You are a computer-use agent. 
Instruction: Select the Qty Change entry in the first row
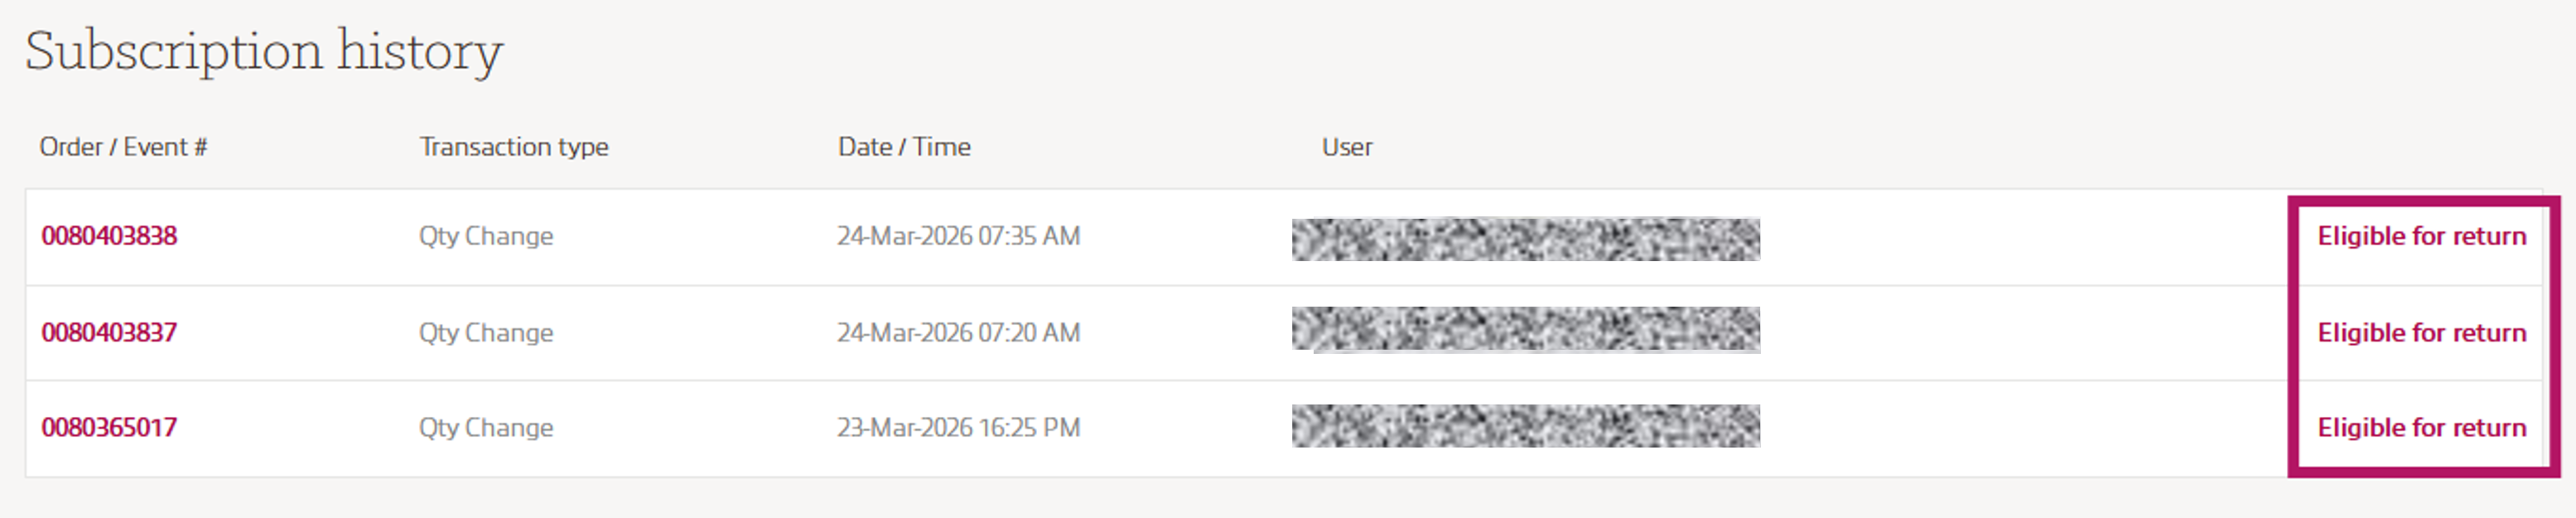pos(486,235)
